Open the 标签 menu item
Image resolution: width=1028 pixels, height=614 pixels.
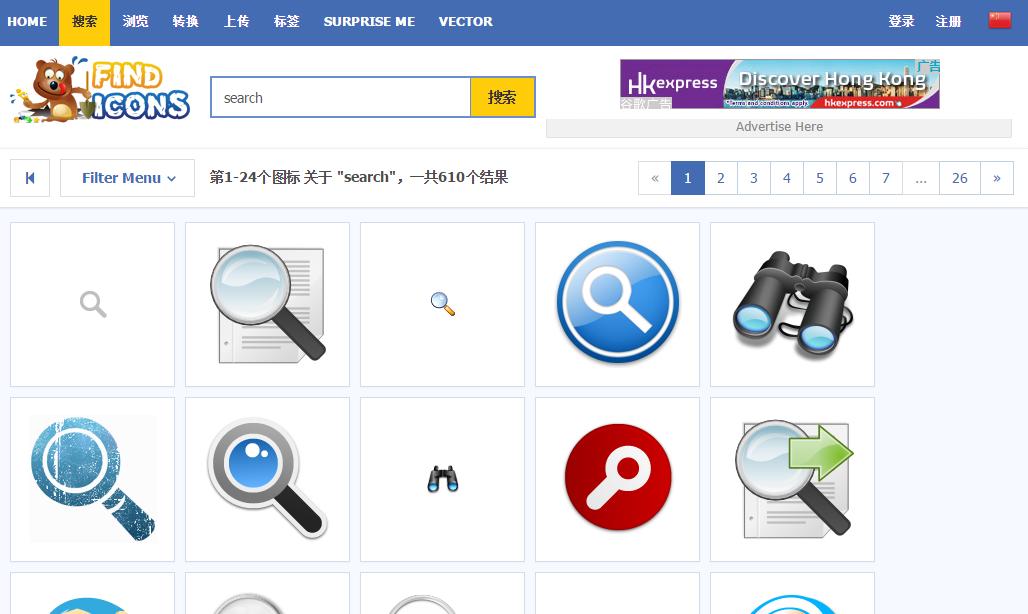287,22
